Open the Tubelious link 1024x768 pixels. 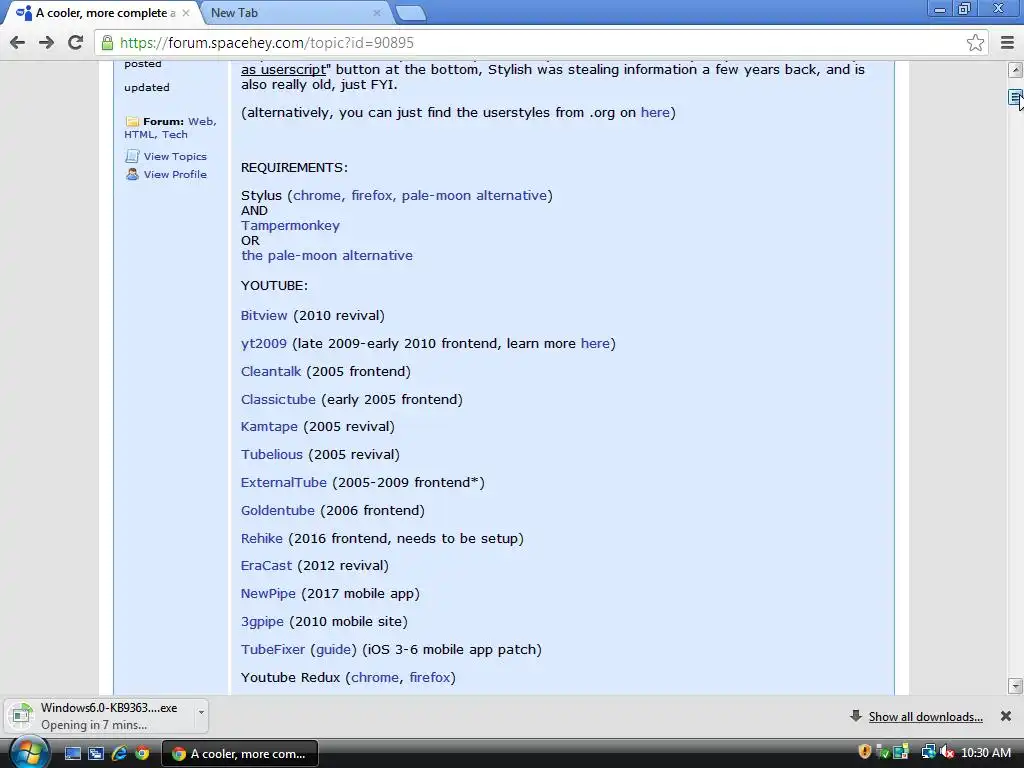(x=272, y=455)
